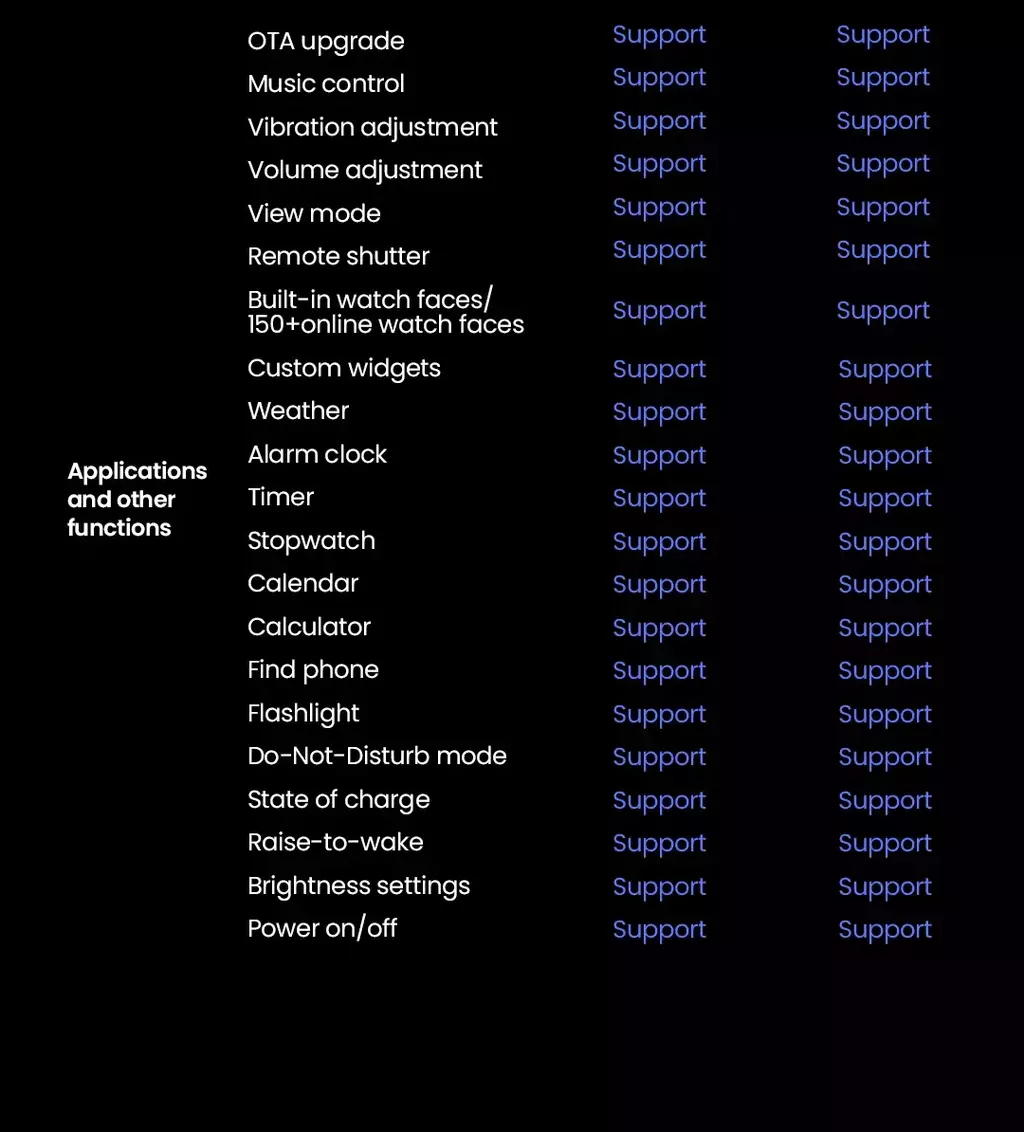Screen dimensions: 1024x1132
Task: Click the OTA upgrade feature label
Action: 326,42
